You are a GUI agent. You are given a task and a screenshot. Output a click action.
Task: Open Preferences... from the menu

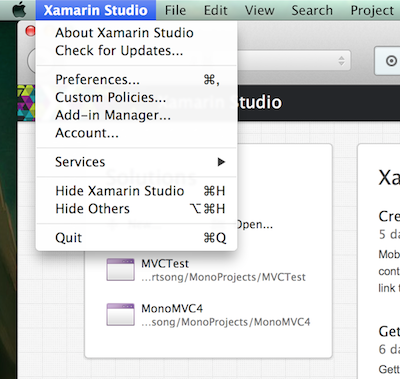tap(136, 79)
